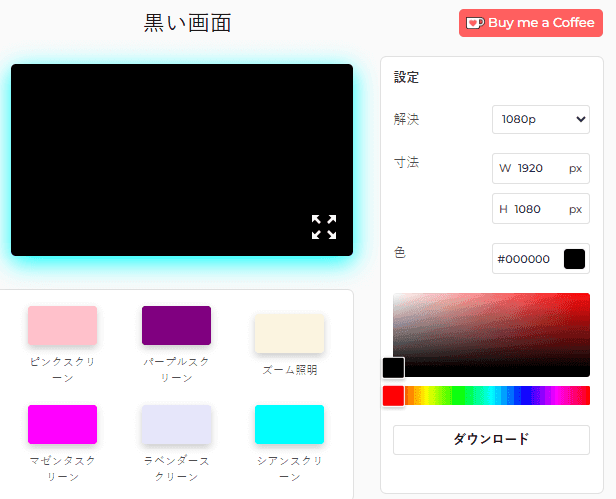Click the coffee cup icon in header

[x=475, y=23]
